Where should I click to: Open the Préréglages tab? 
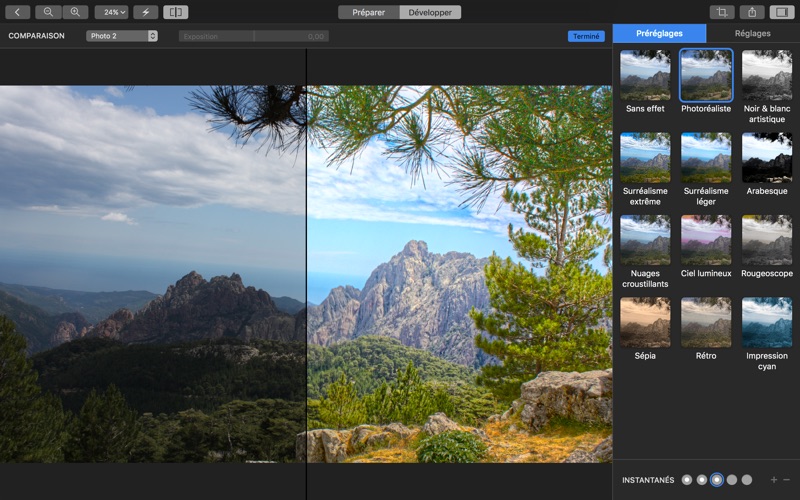tap(659, 33)
